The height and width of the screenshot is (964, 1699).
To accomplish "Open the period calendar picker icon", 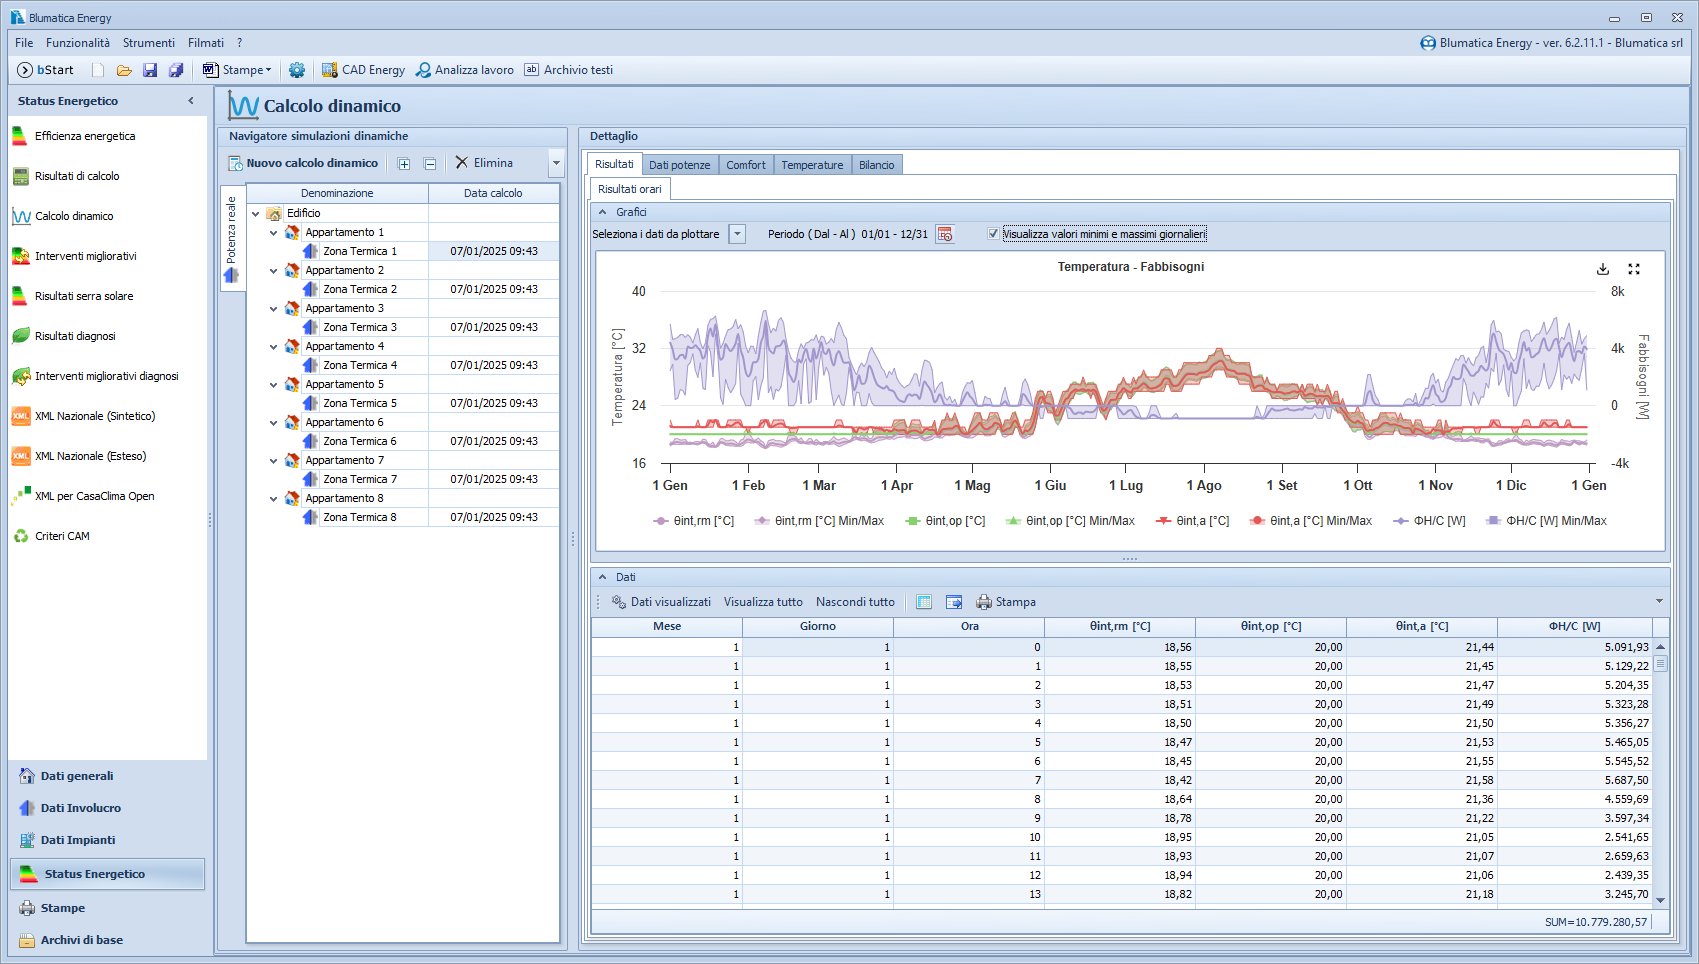I will (x=945, y=234).
